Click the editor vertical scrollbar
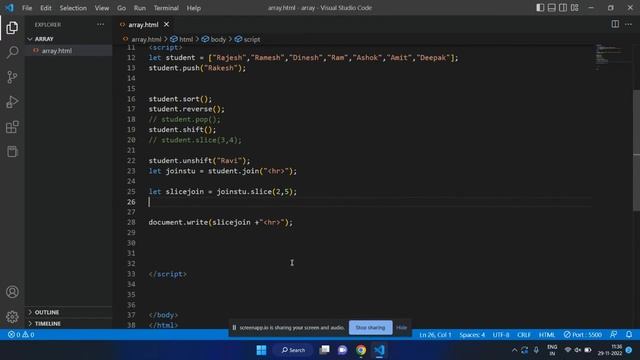 click(x=636, y=150)
